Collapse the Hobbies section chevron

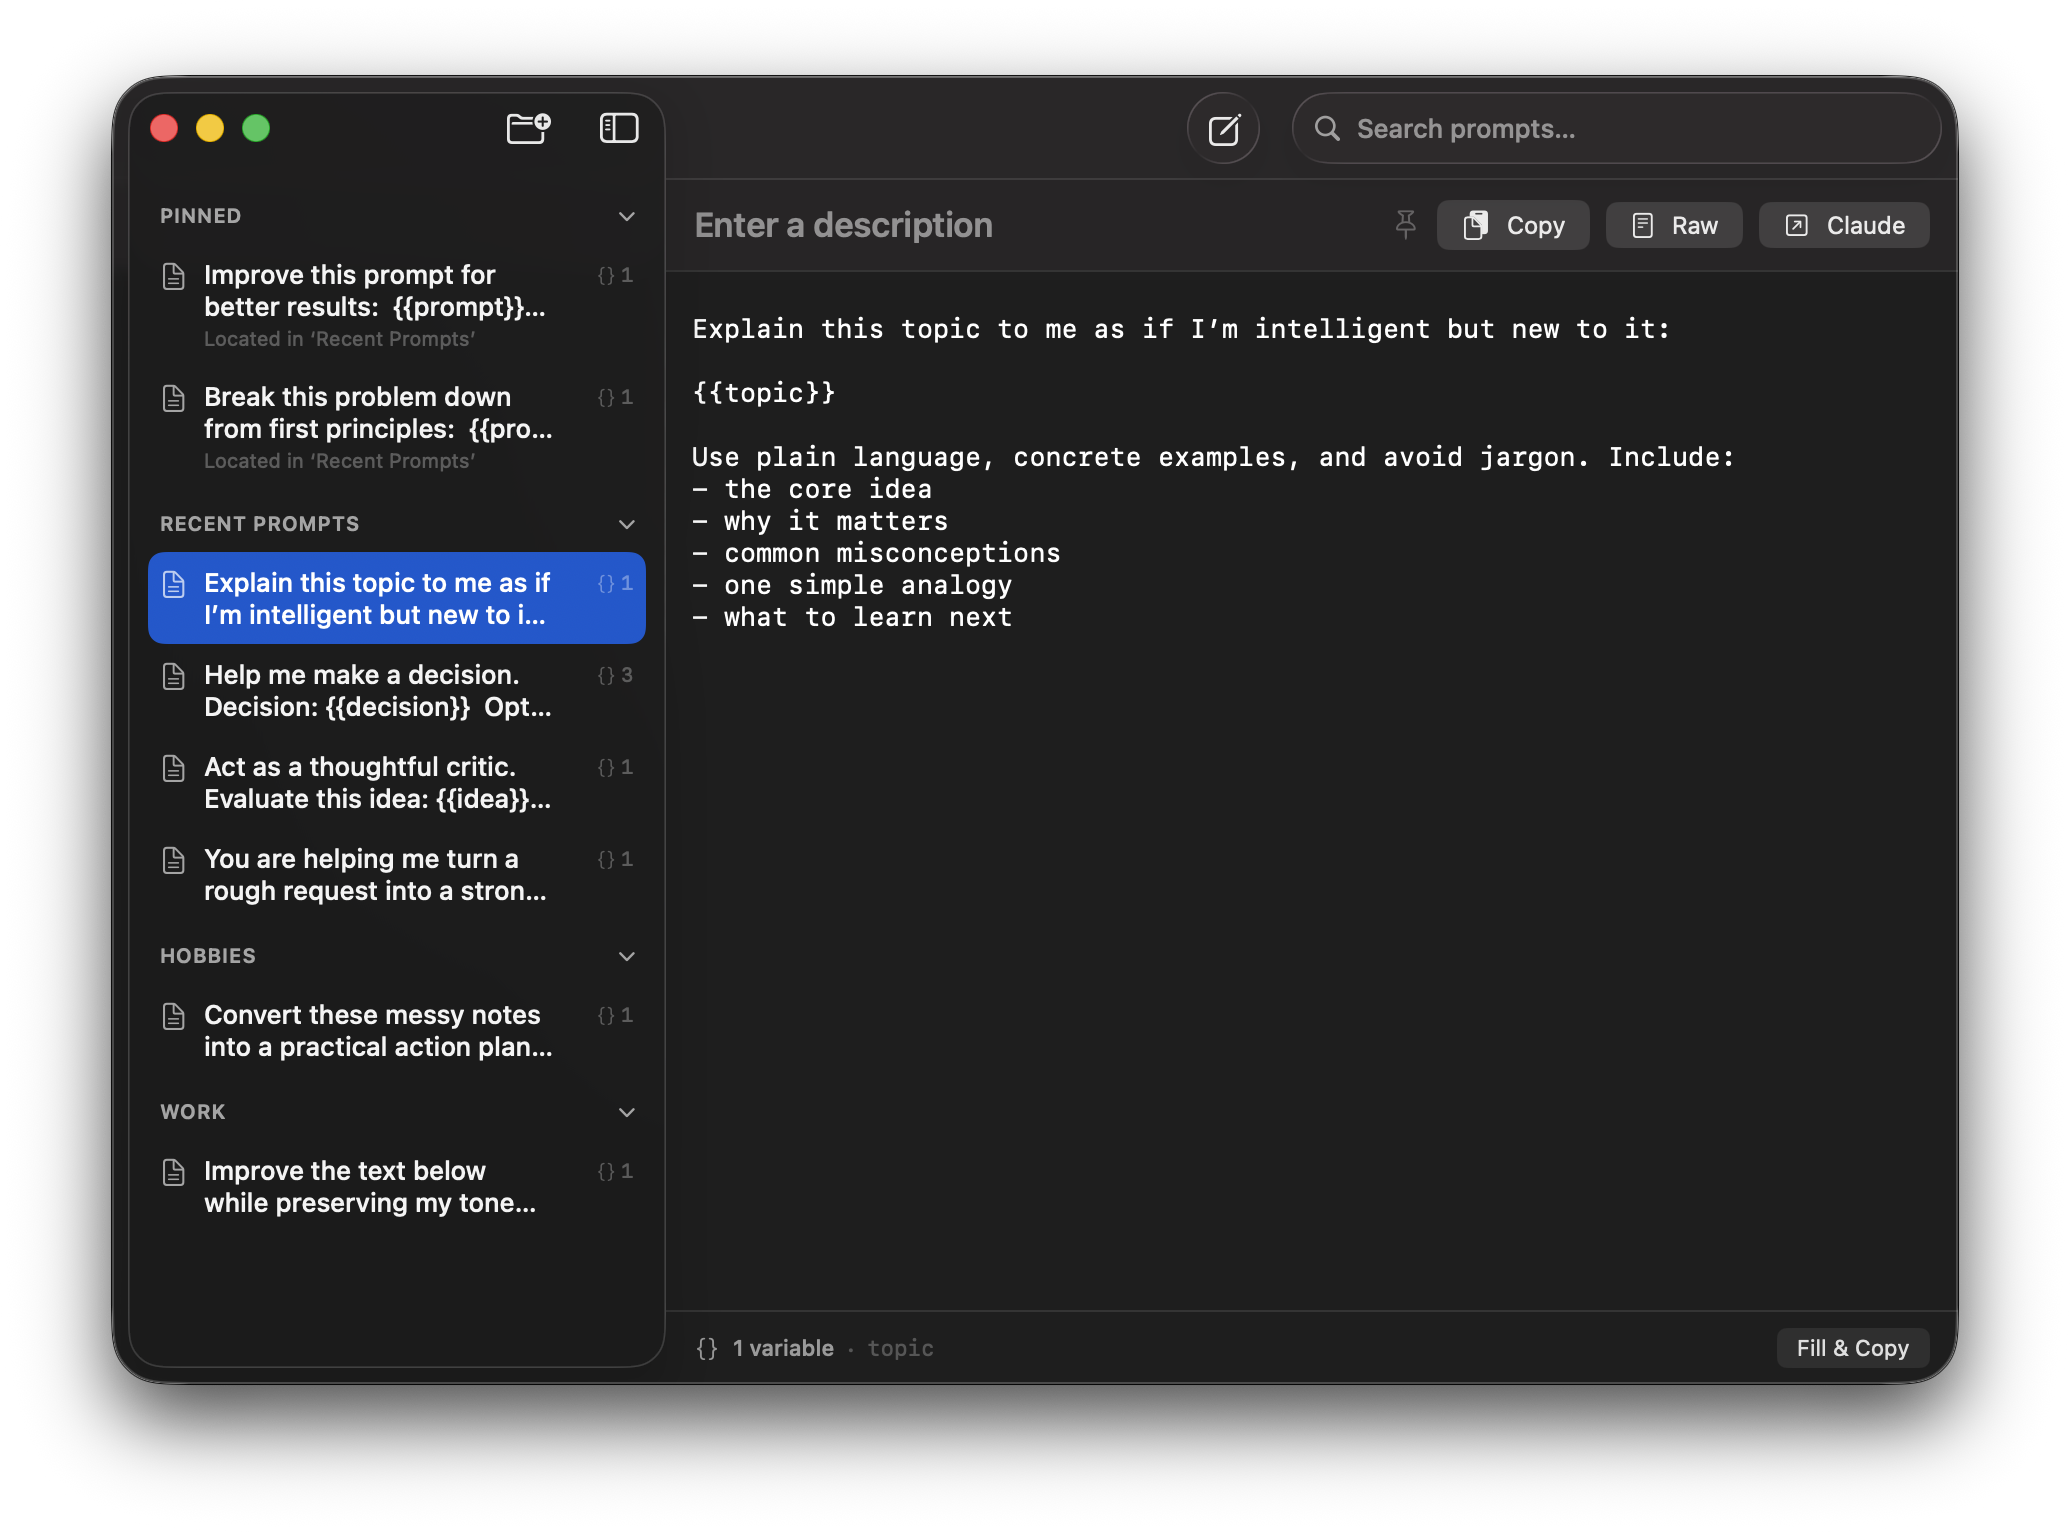pos(627,956)
